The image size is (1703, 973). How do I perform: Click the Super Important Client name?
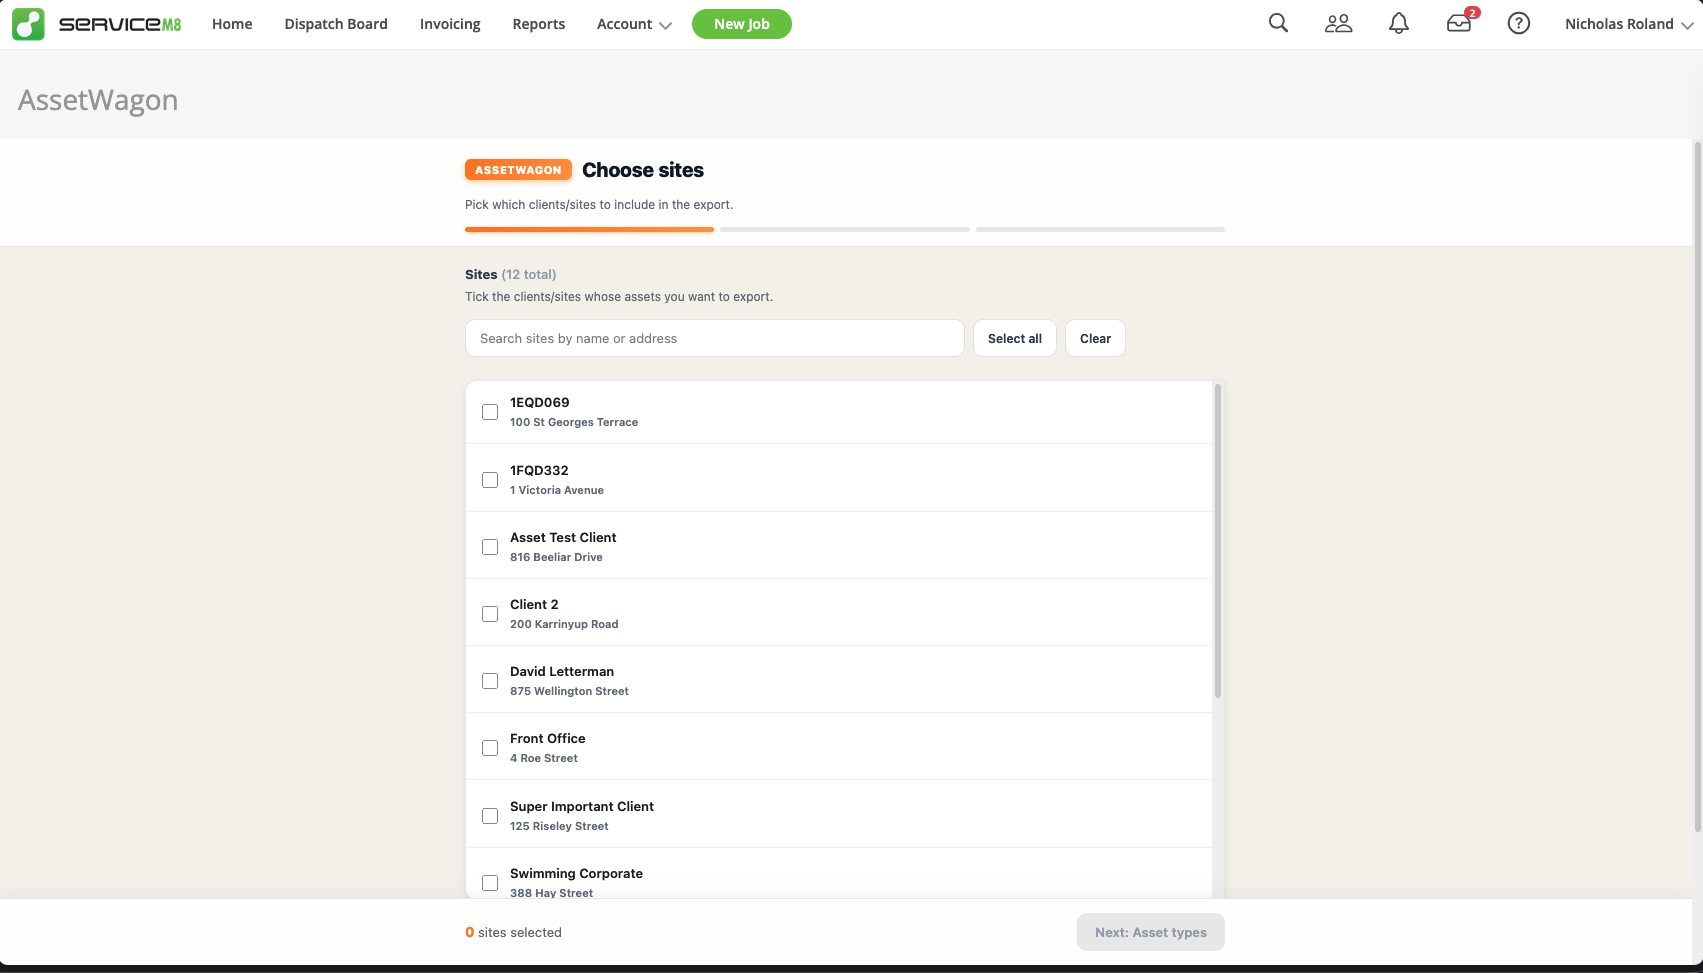click(x=582, y=806)
